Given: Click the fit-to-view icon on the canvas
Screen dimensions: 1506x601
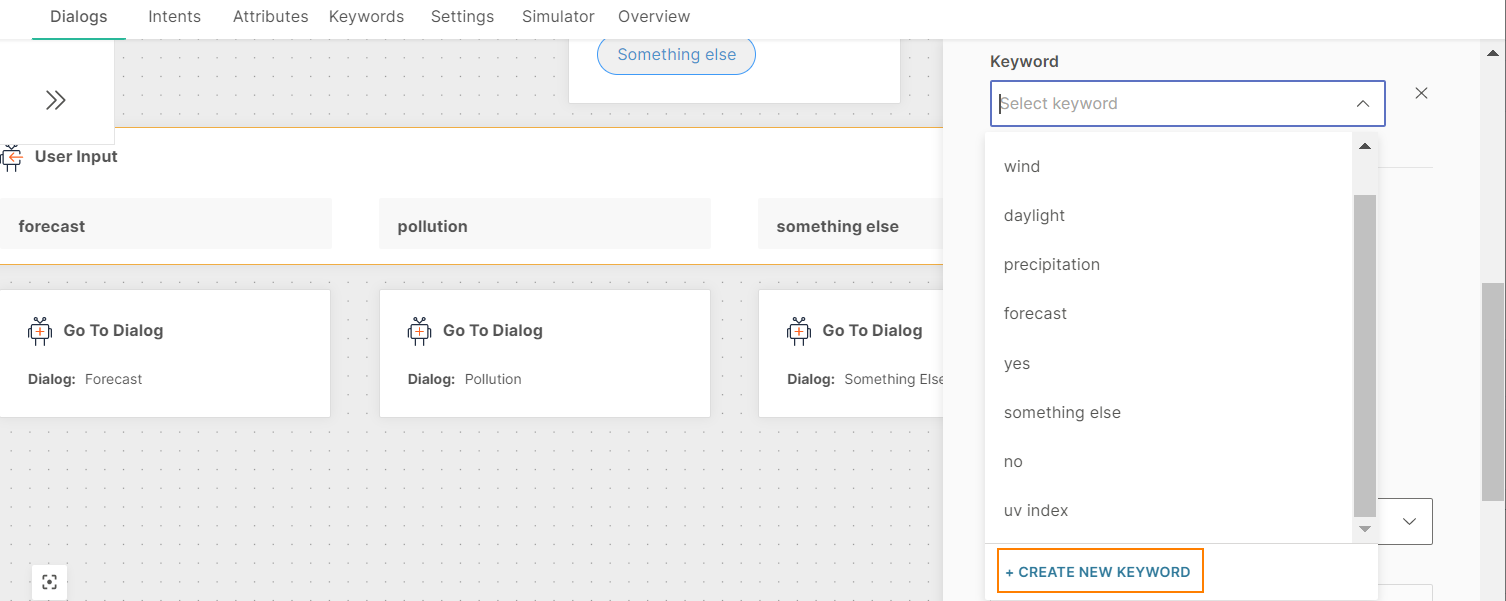Looking at the screenshot, I should [49, 581].
